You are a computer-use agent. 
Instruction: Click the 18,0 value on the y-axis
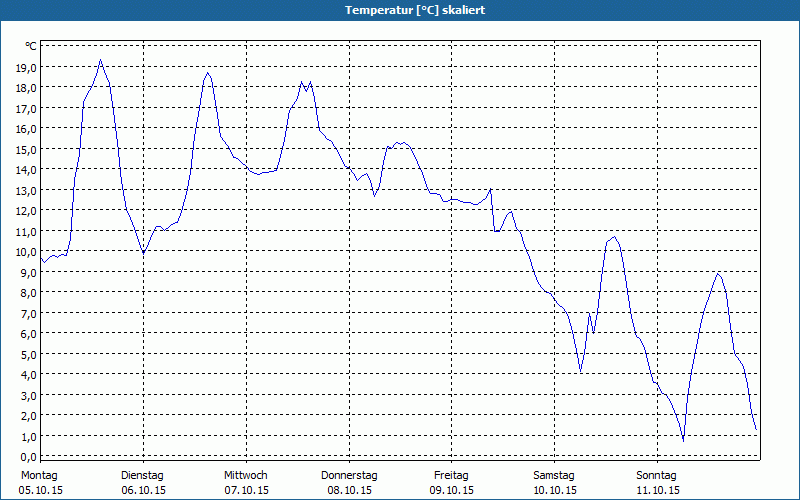27,88
